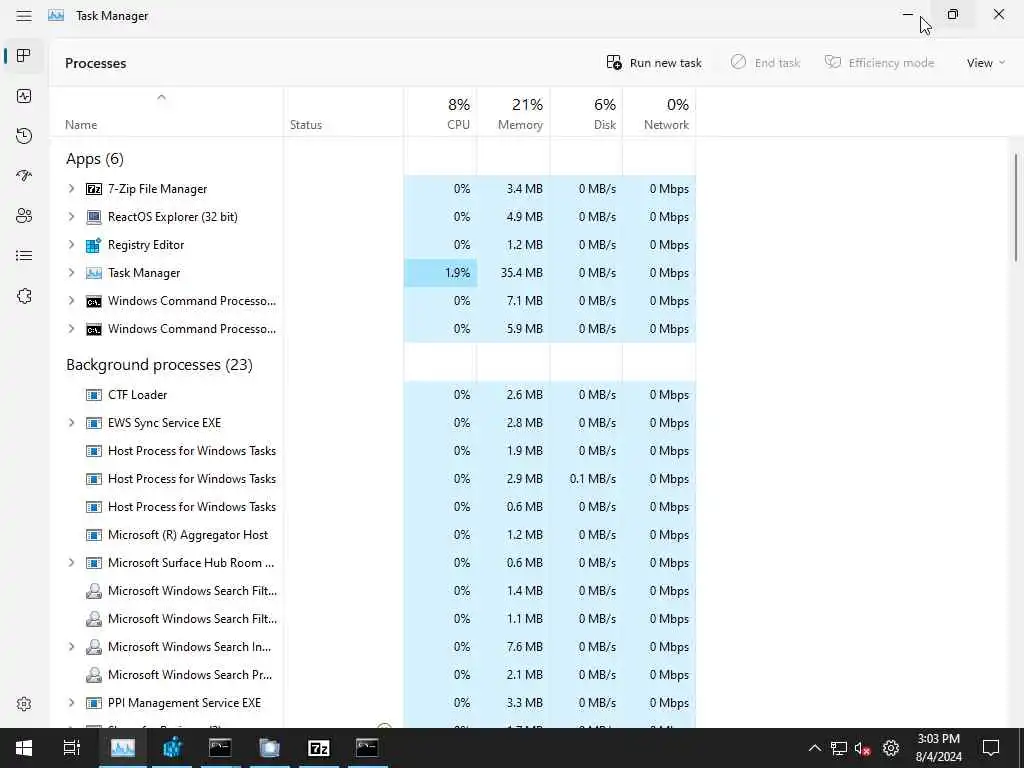Screen dimensions: 1024x768
Task: Expand the 7-Zip File Manager process group
Action: [72, 189]
